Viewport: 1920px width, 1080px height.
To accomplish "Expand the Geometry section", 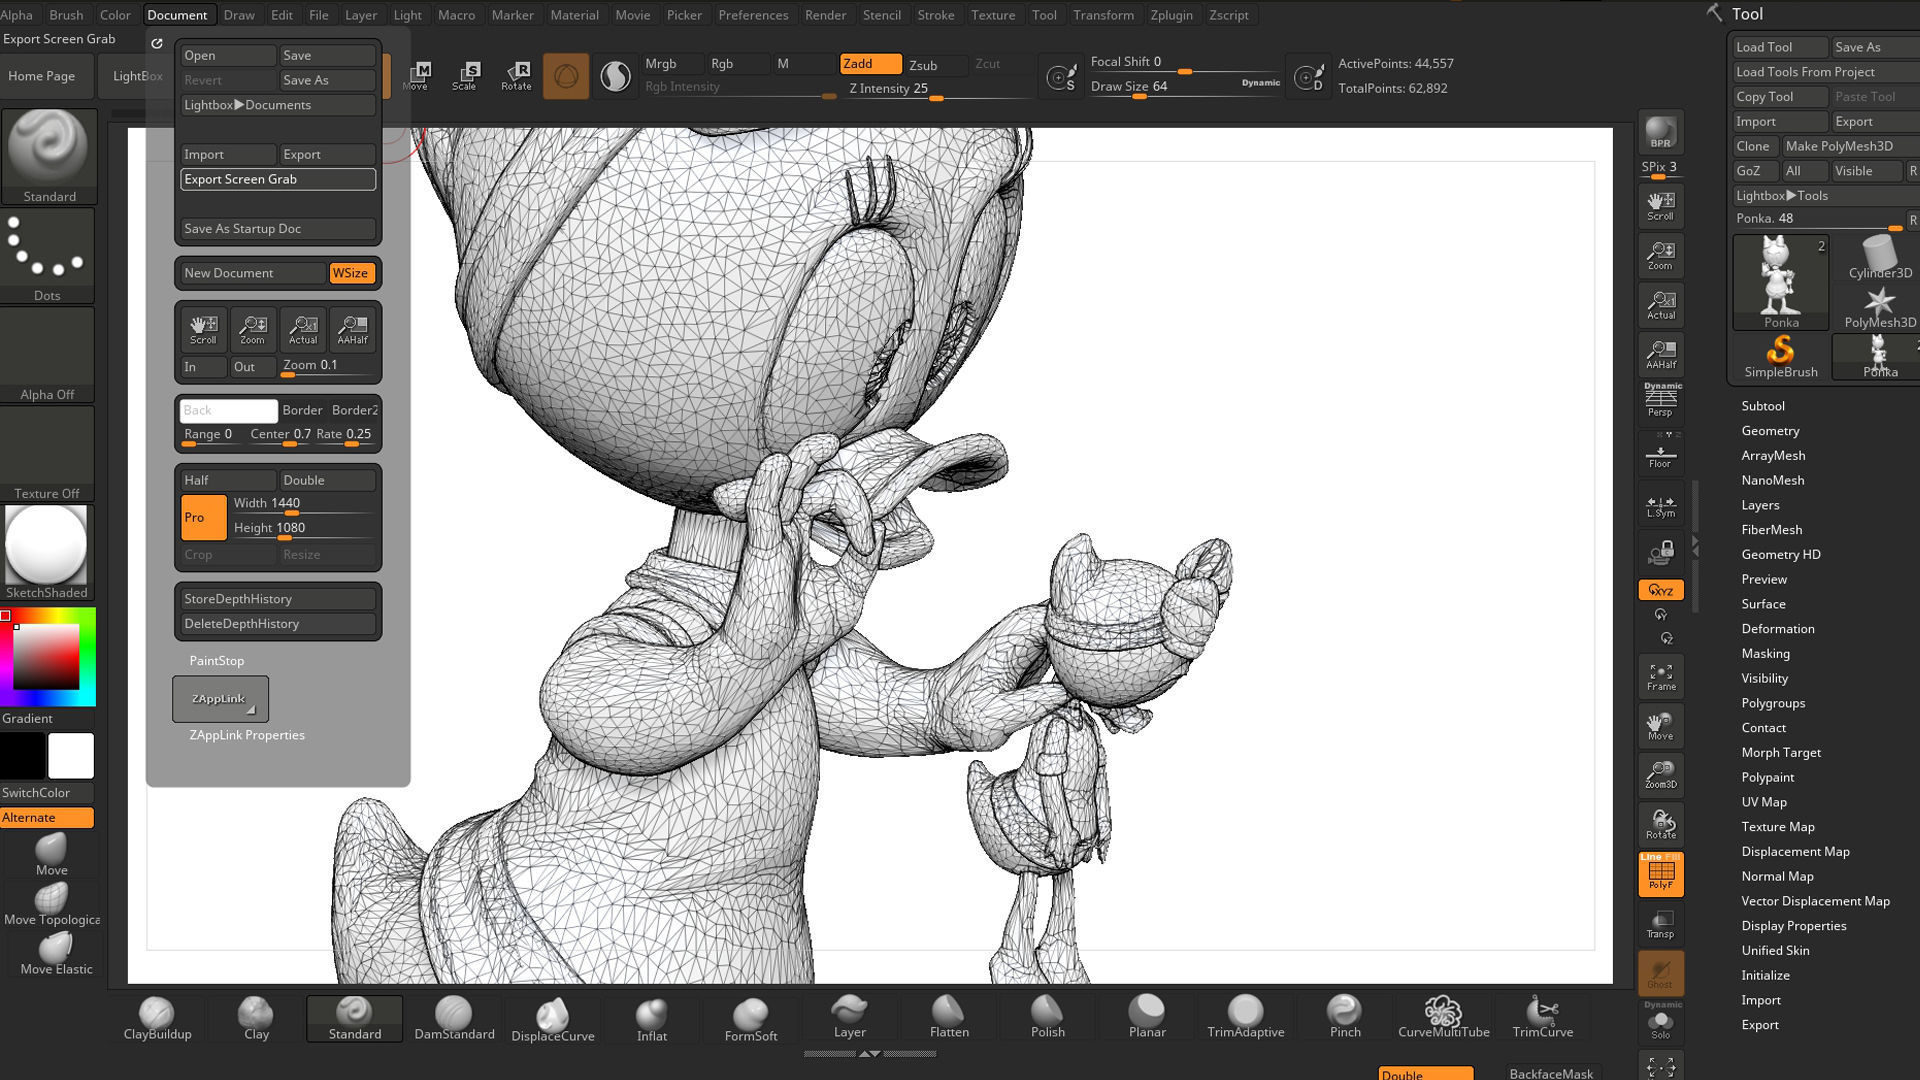I will [1770, 431].
